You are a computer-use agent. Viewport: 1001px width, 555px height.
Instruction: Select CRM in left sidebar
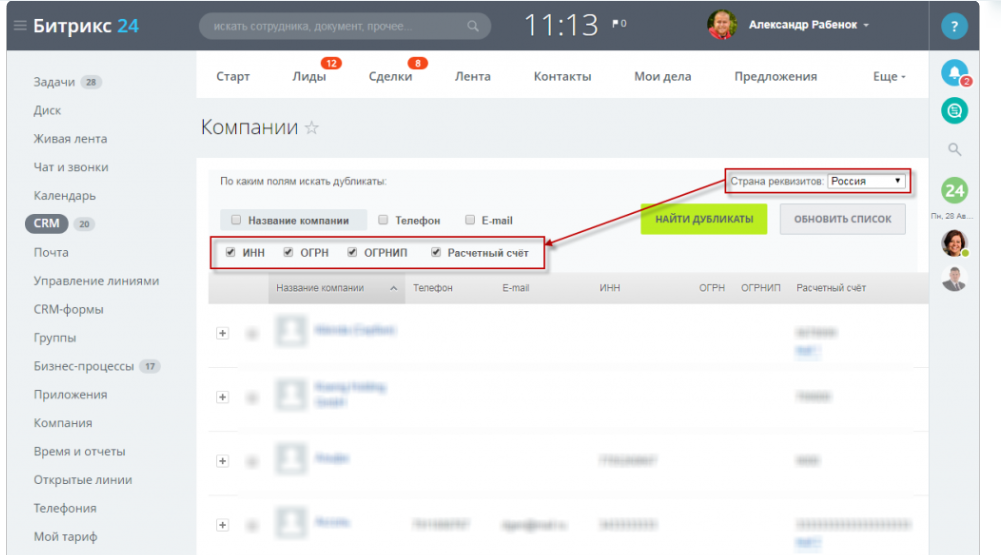tap(47, 224)
